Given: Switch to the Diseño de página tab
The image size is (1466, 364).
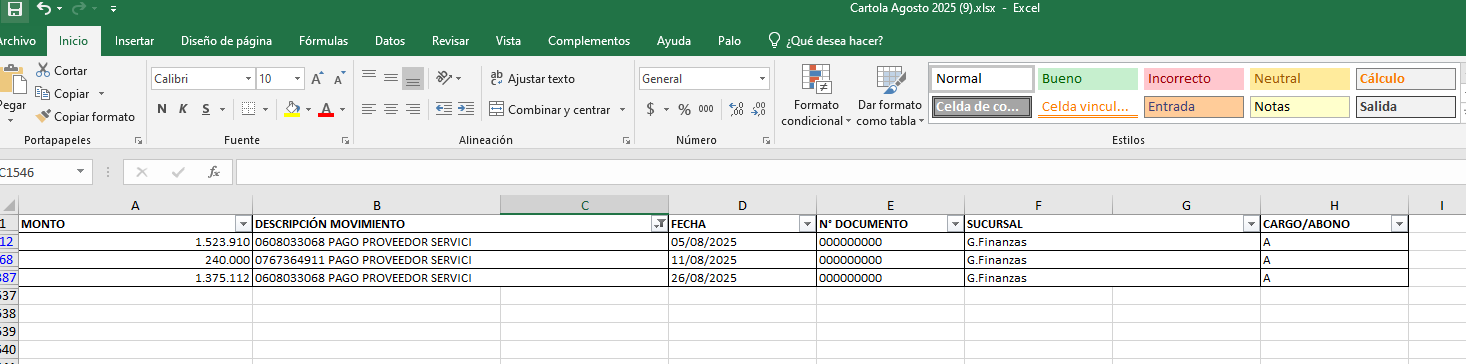Looking at the screenshot, I should point(226,41).
